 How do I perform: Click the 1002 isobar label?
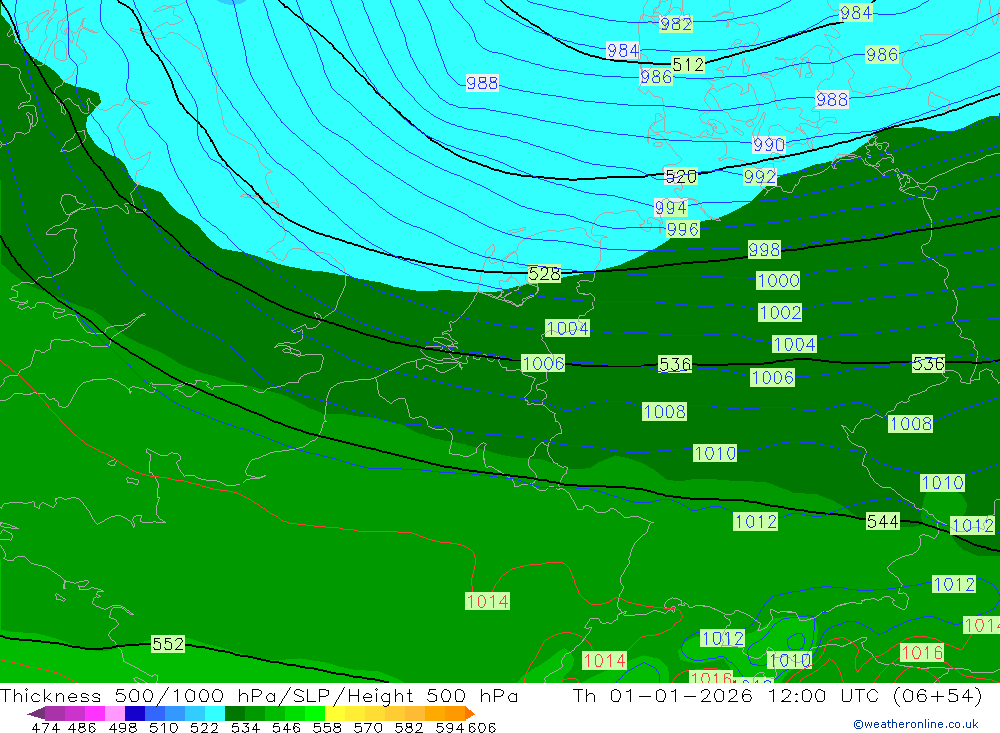coord(780,313)
